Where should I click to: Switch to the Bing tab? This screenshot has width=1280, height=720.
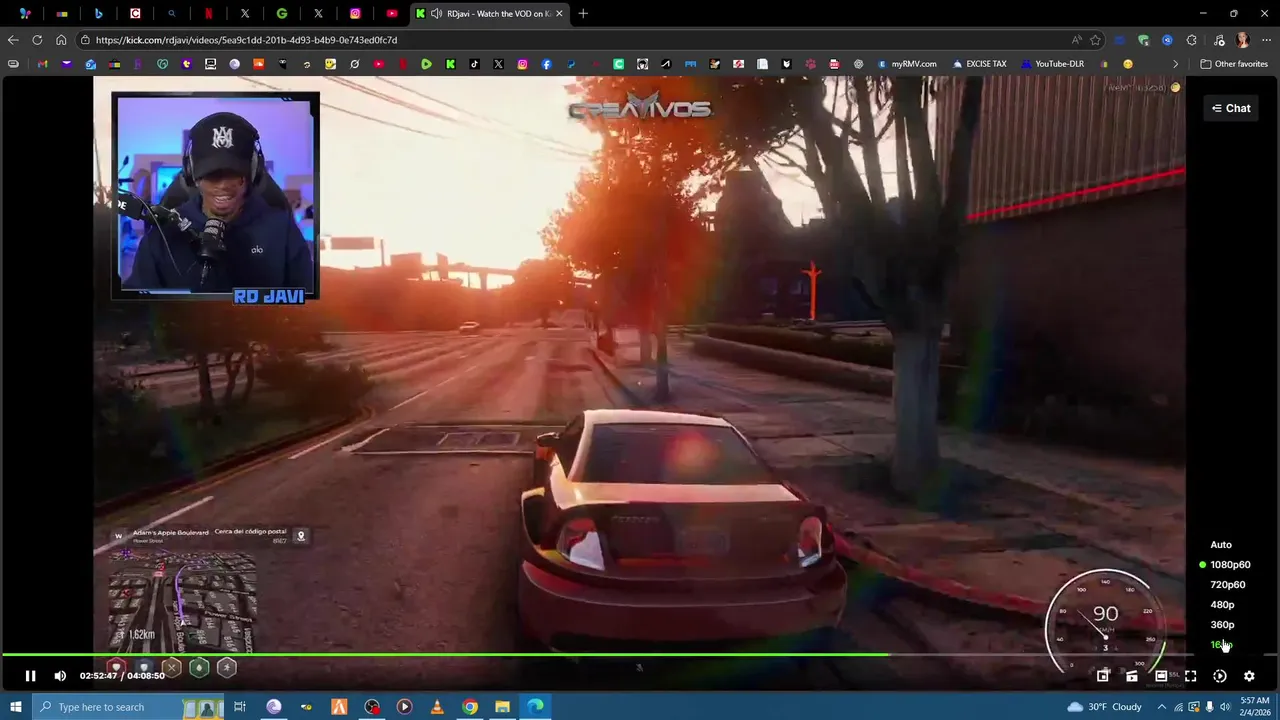98,13
